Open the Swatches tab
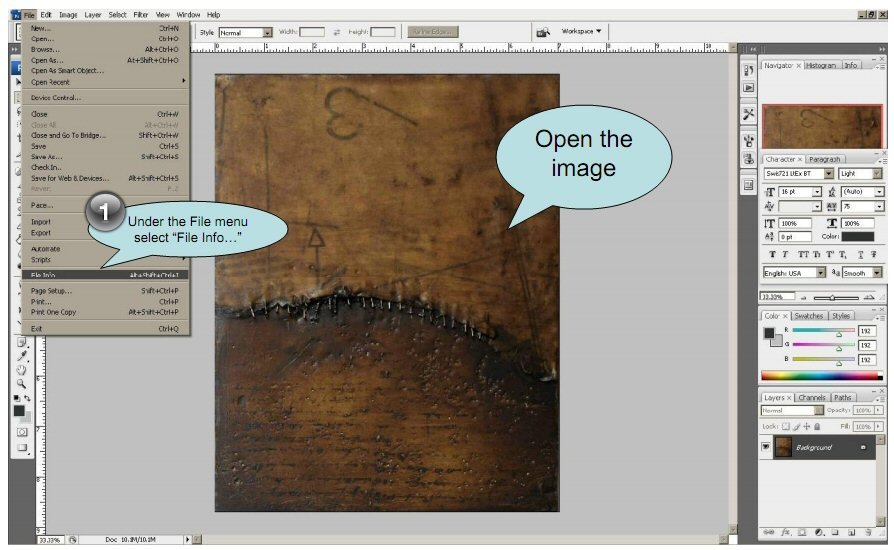Screen dimensions: 894x550 point(810,315)
